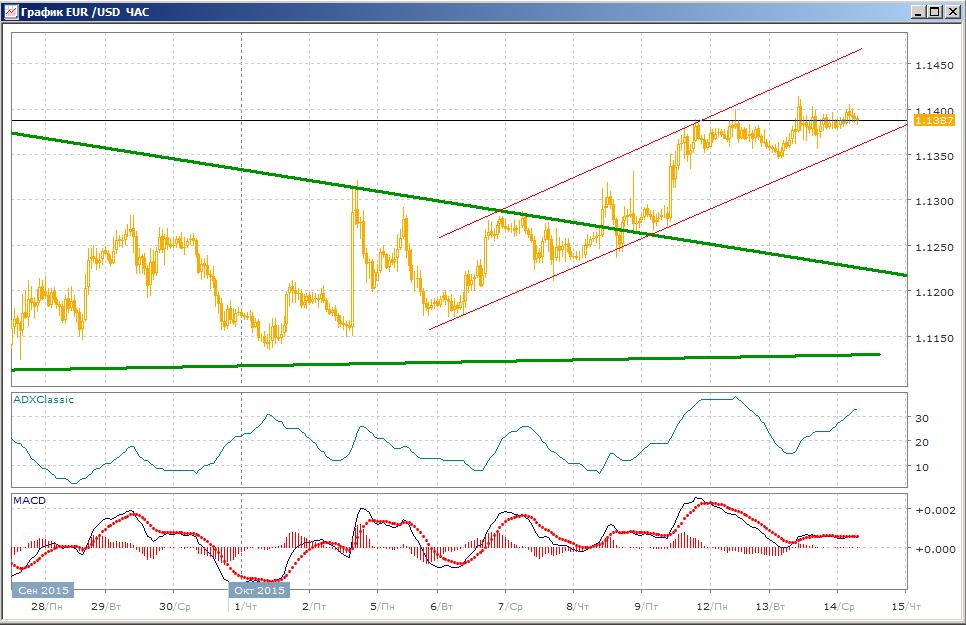Click the MACD indicator label
The width and height of the screenshot is (966, 625).
[30, 500]
